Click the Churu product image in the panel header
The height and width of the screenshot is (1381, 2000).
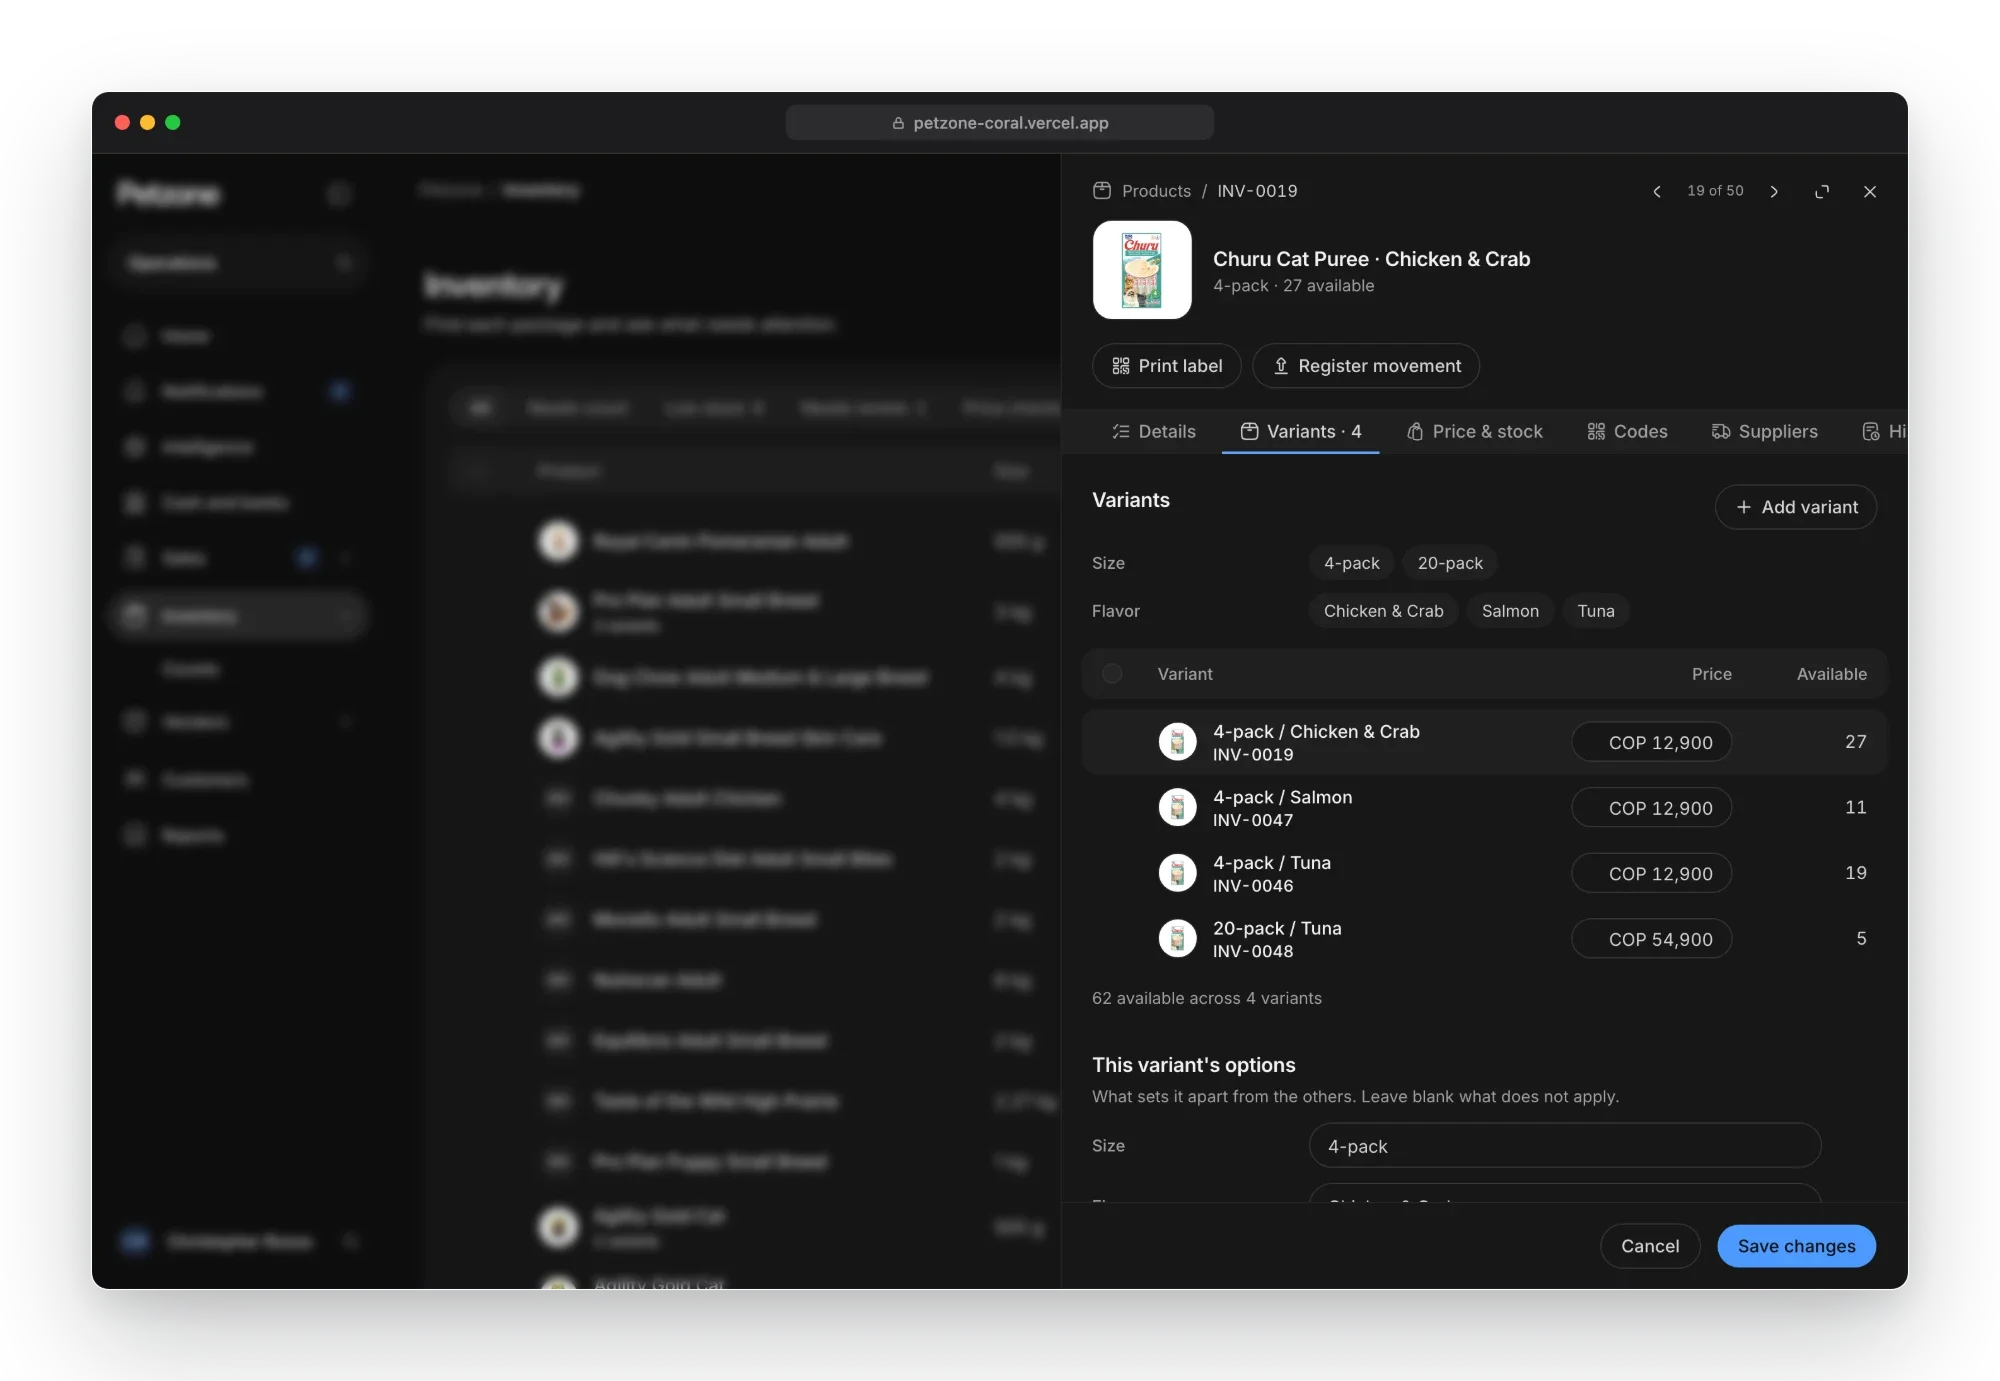[x=1142, y=270]
